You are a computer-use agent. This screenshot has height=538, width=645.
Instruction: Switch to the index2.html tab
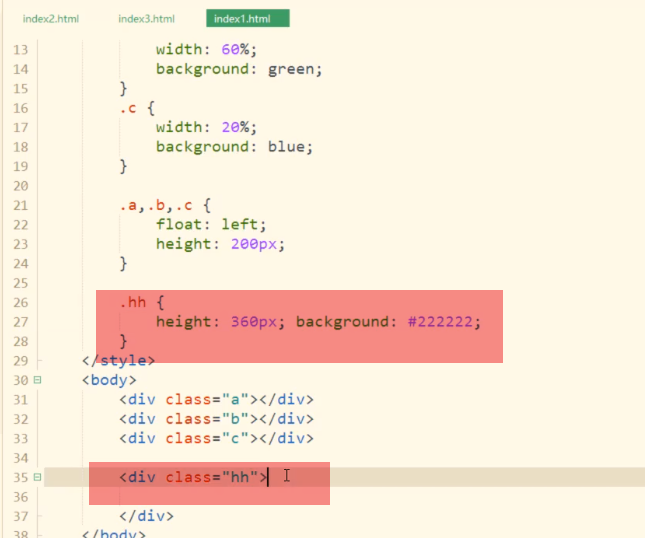point(51,19)
